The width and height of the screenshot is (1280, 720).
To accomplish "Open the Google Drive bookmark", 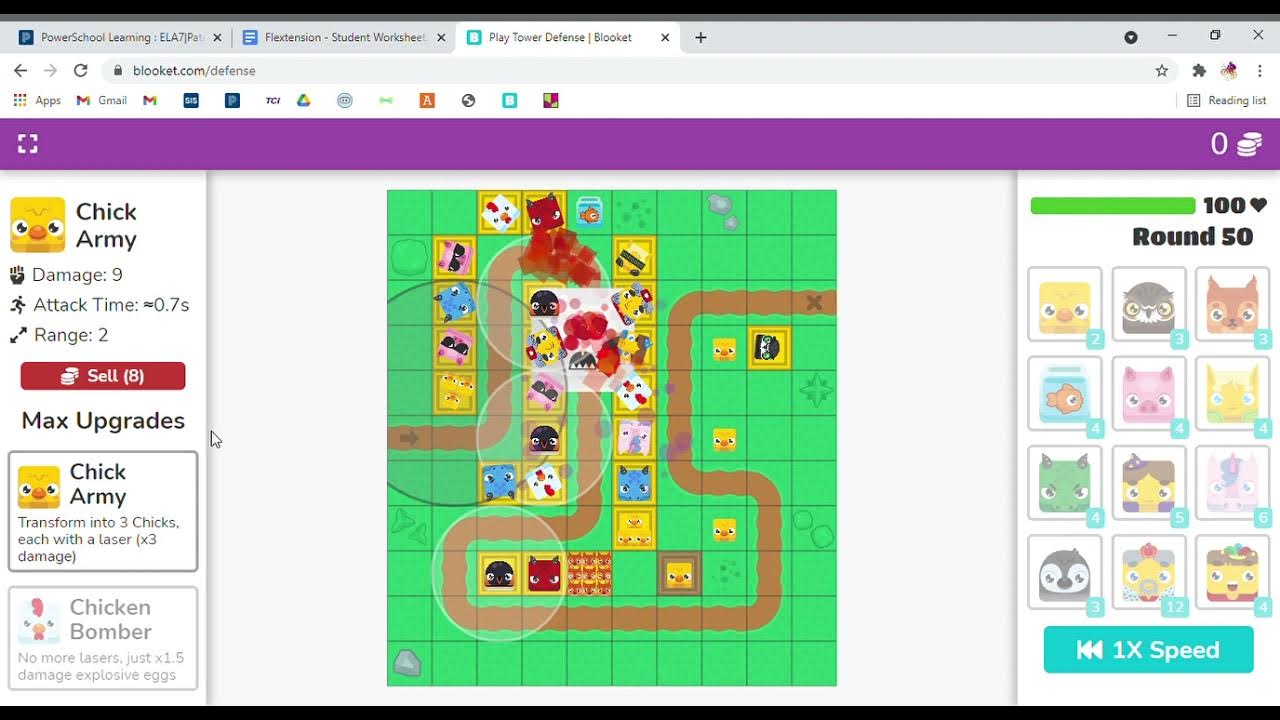I will (x=303, y=100).
